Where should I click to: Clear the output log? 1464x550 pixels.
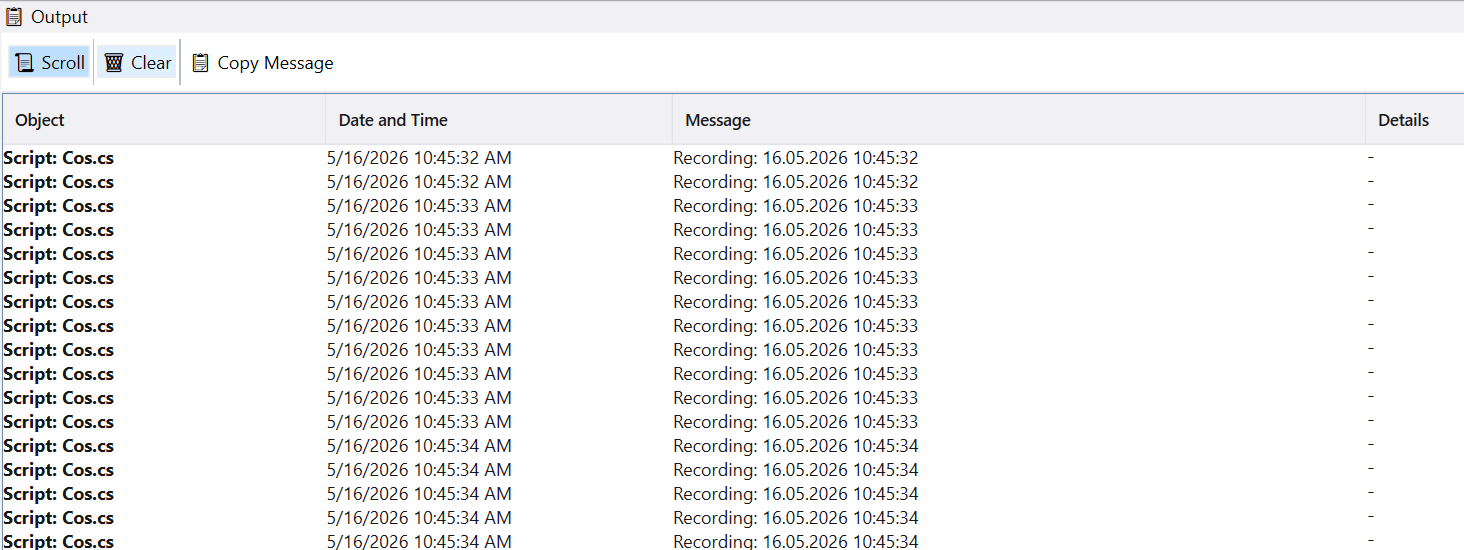(138, 62)
